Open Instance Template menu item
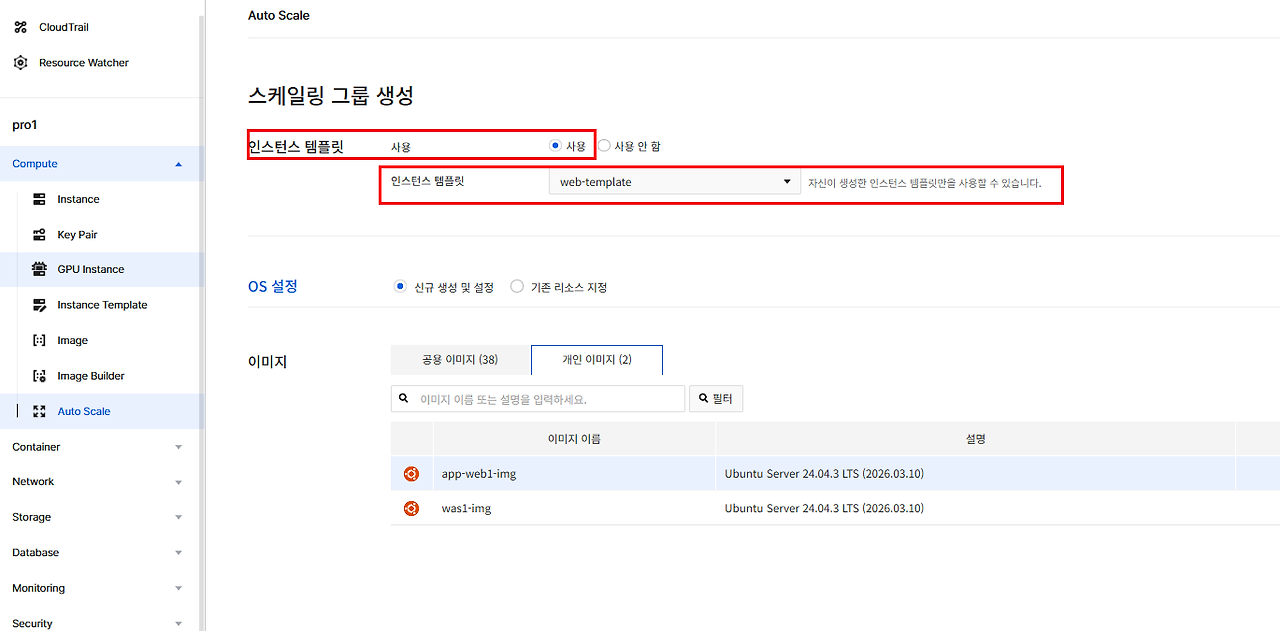The image size is (1280, 631). [102, 305]
